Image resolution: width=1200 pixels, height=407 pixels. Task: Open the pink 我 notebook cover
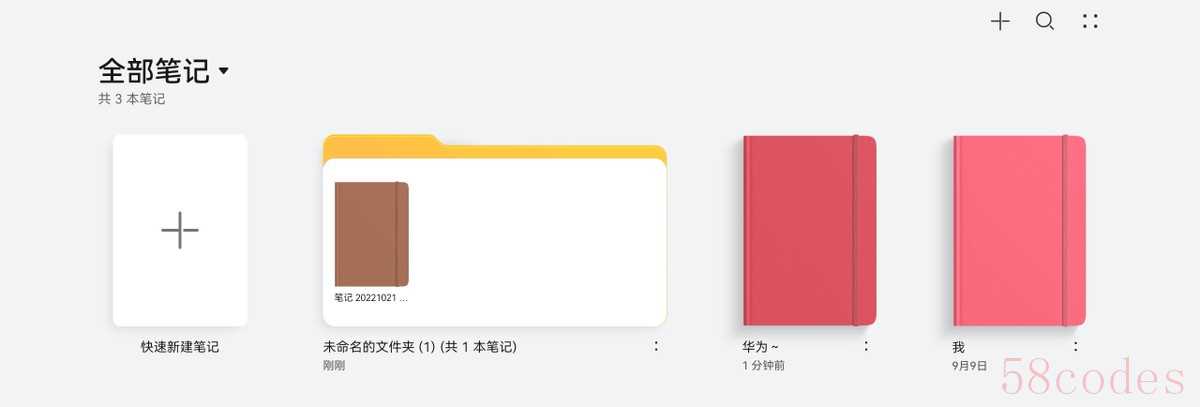[1019, 230]
